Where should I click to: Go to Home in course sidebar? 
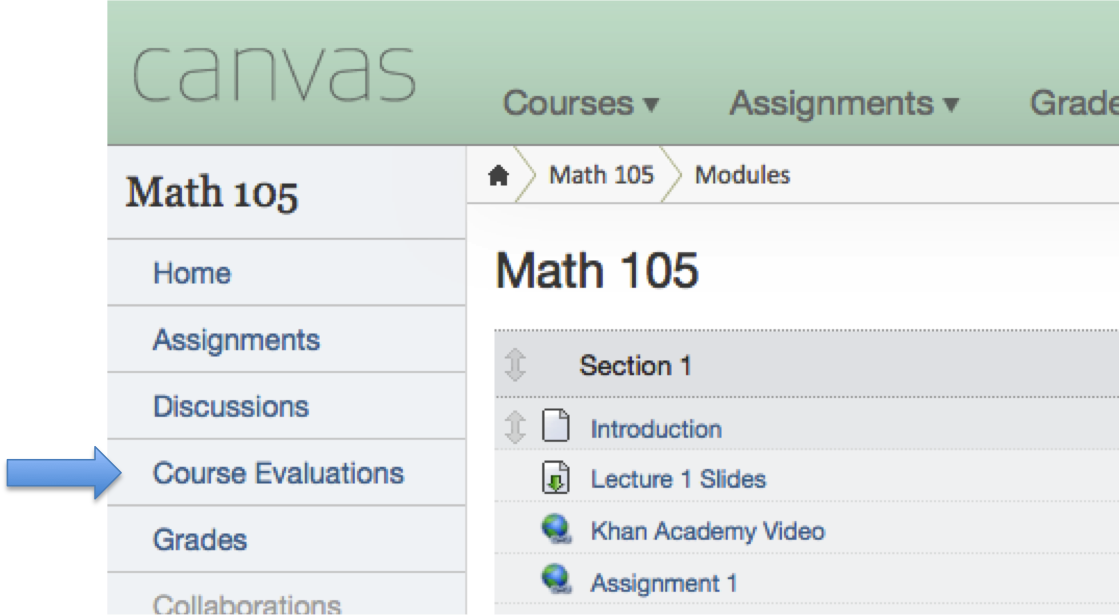[192, 273]
